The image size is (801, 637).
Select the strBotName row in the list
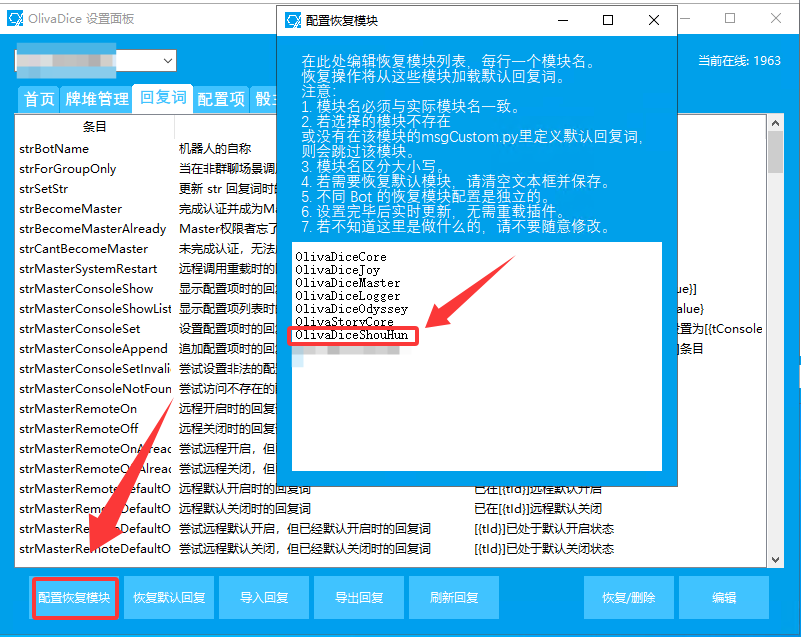[x=54, y=149]
